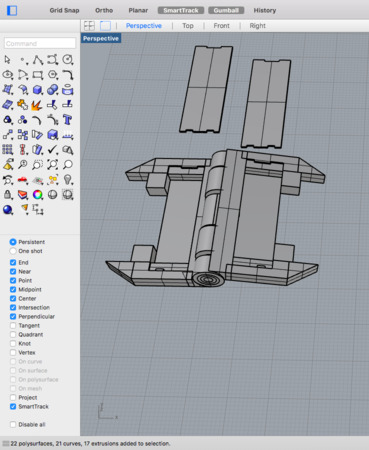The image size is (369, 450).
Task: Choose the Move tool icon
Action: (x=7, y=135)
